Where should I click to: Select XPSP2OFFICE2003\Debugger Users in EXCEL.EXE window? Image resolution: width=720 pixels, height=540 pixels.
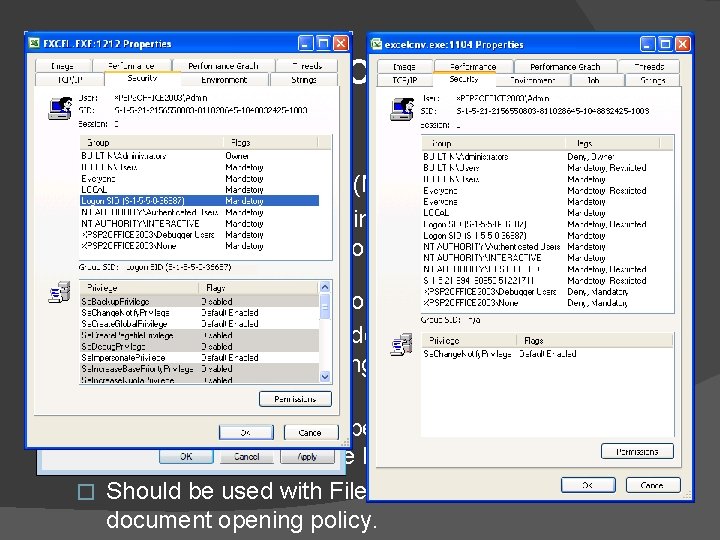199,235
